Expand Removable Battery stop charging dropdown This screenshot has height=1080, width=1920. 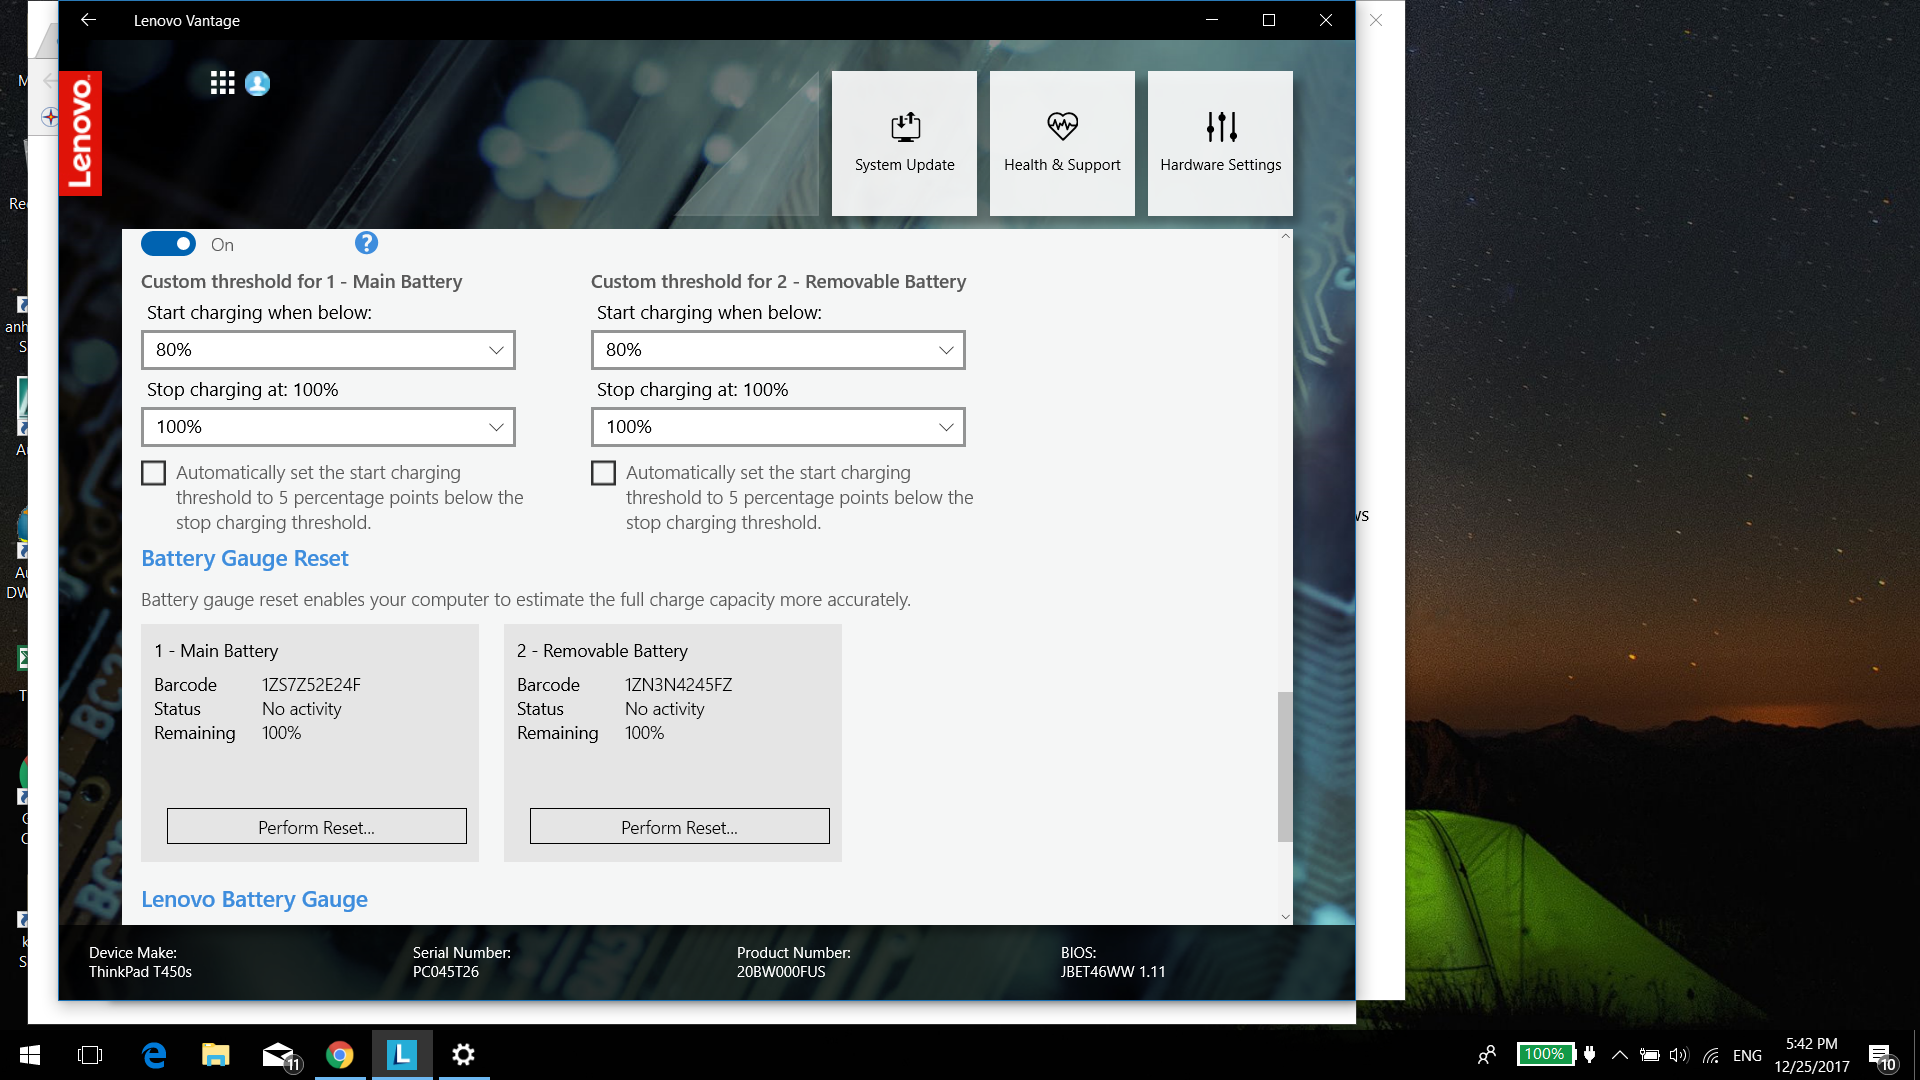point(778,427)
